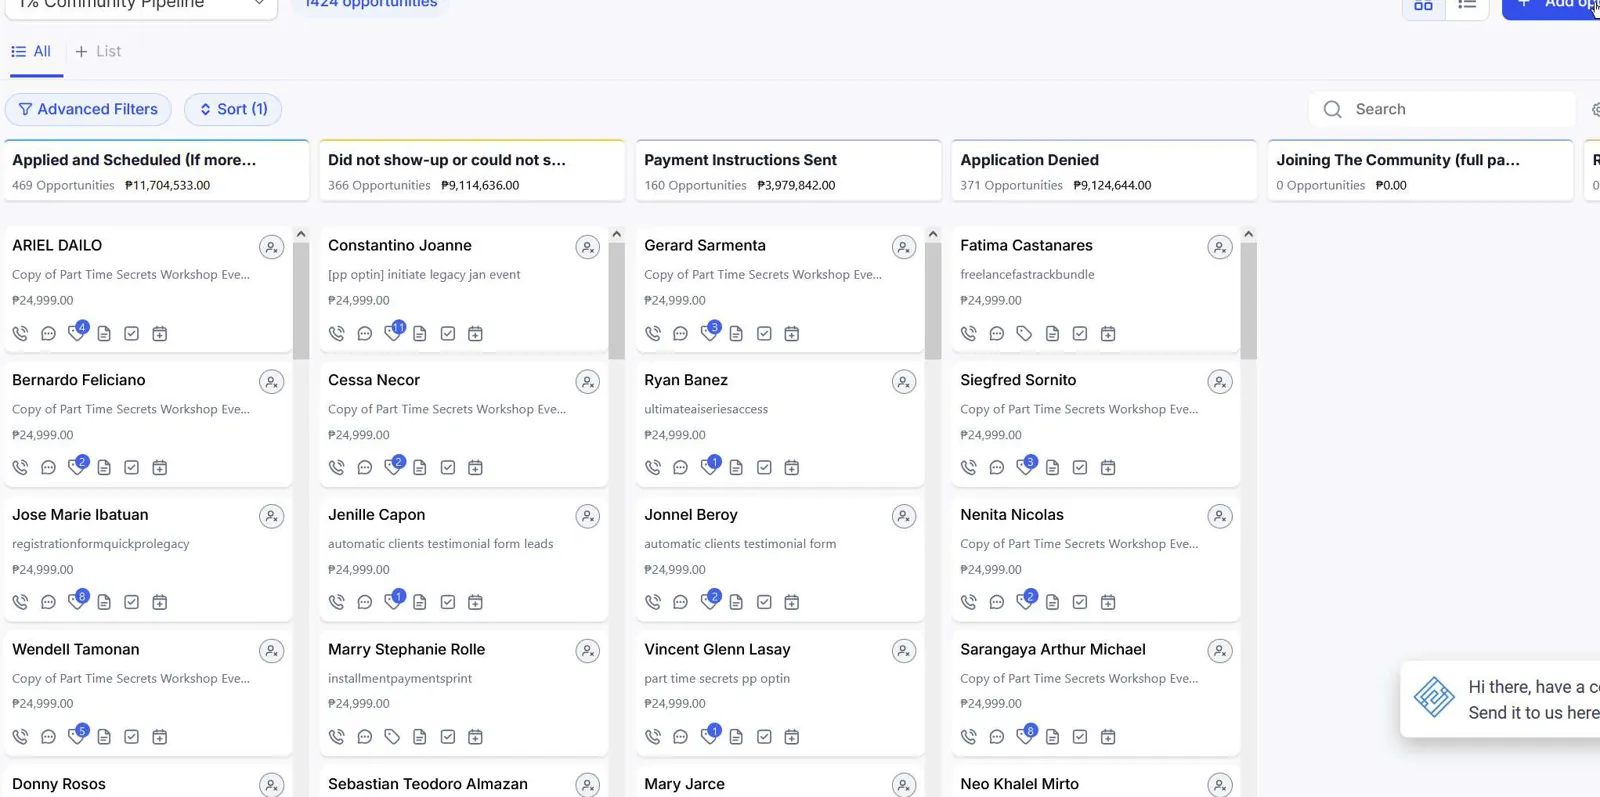Open calendar icon on Jonnel Beroy card
The width and height of the screenshot is (1600, 797).
(792, 603)
